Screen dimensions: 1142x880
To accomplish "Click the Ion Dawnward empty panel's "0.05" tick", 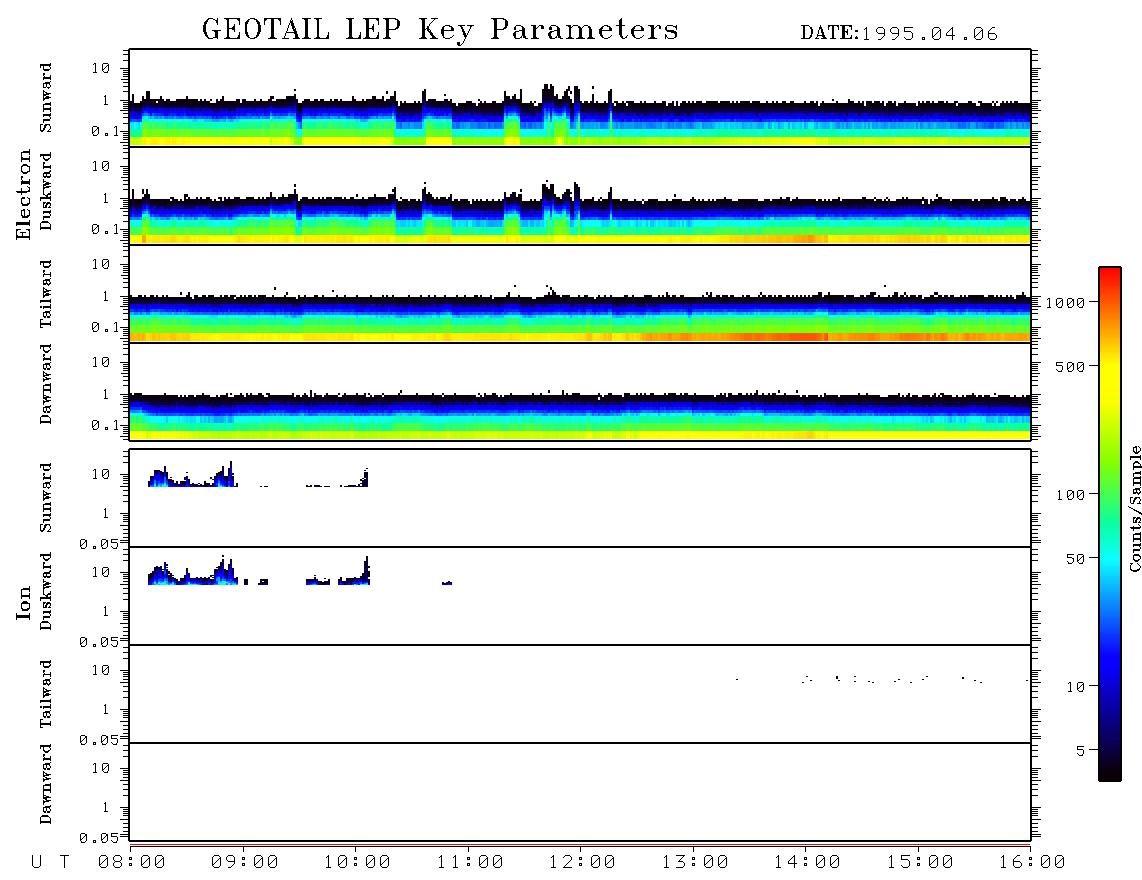I will 99,838.
